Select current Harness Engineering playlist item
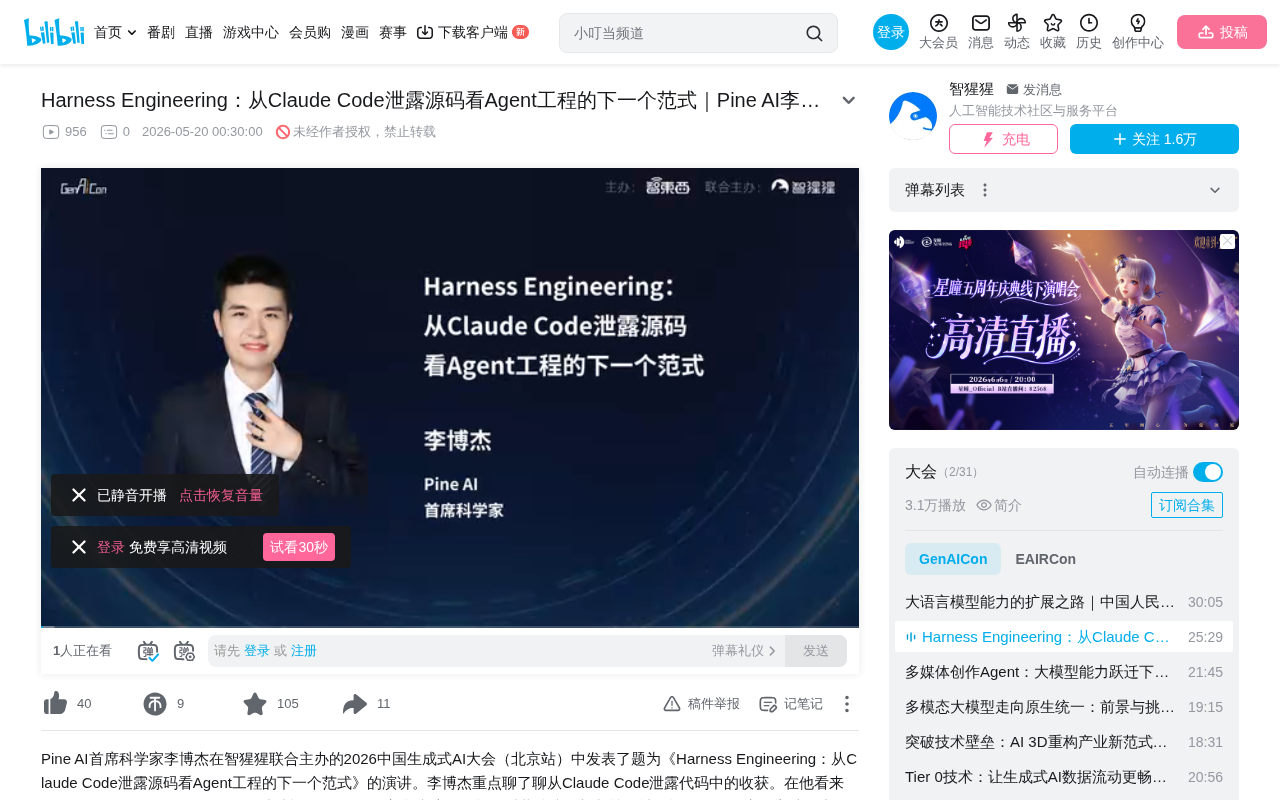1280x800 pixels. tap(1064, 637)
